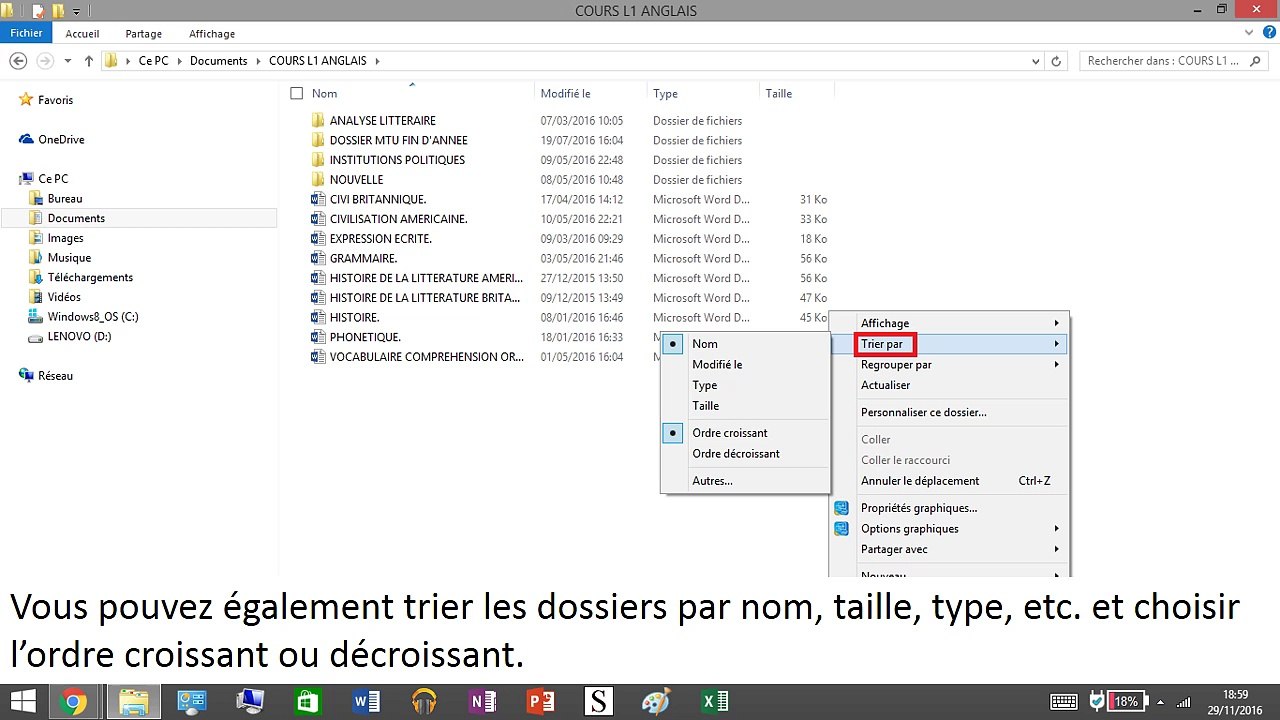
Task: Click the Propriétés graphiques icon
Action: pyautogui.click(x=842, y=508)
